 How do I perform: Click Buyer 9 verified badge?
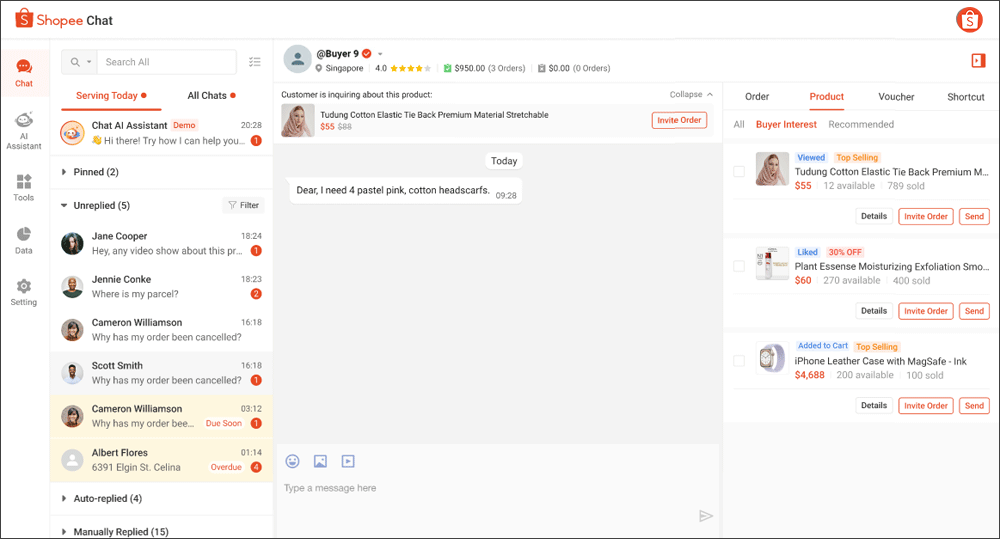pyautogui.click(x=367, y=54)
